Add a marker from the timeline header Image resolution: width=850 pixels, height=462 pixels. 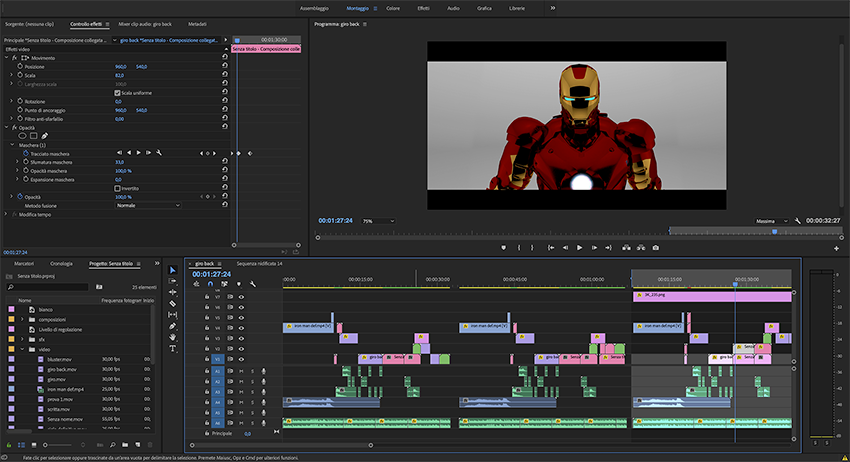click(239, 284)
